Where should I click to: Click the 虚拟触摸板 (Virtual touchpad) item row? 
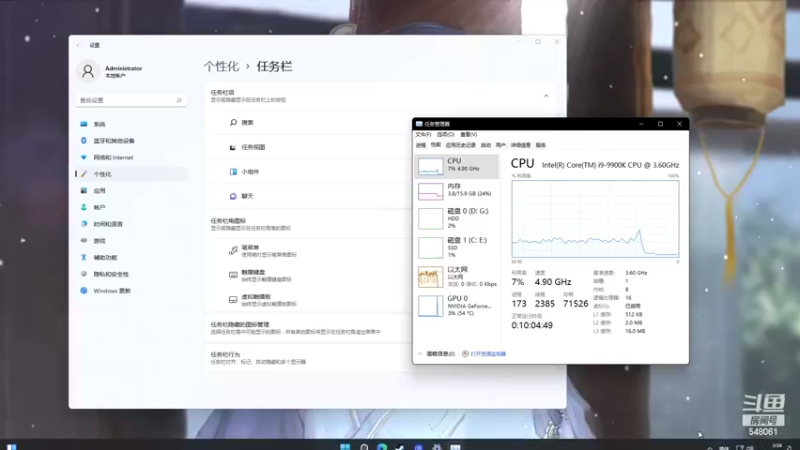(309, 299)
